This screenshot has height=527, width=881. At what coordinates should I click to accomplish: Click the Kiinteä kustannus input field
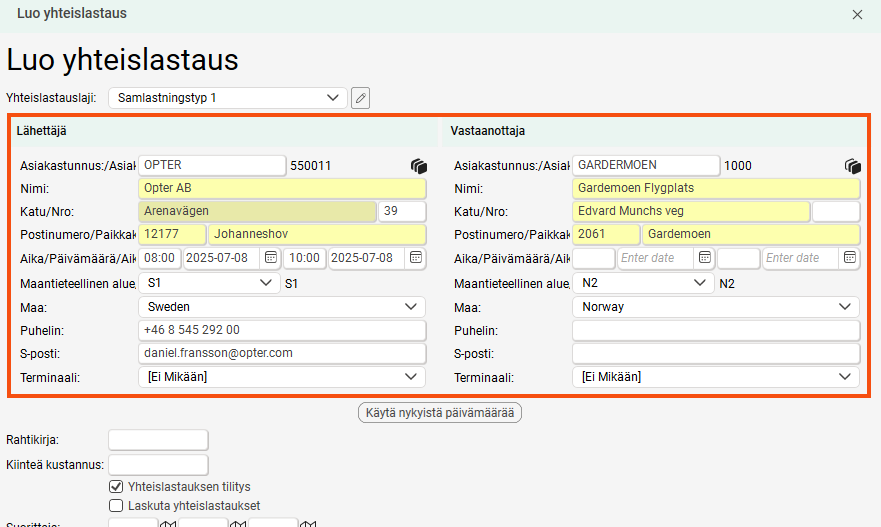[158, 465]
